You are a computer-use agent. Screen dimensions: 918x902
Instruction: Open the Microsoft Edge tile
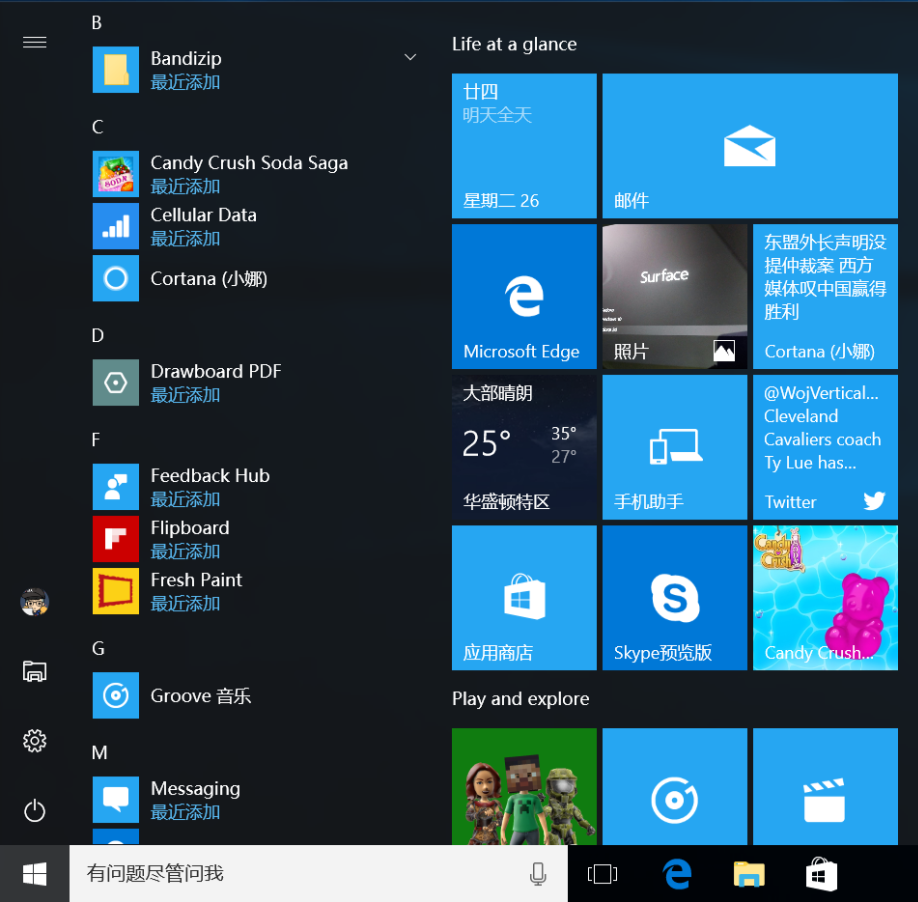point(524,296)
